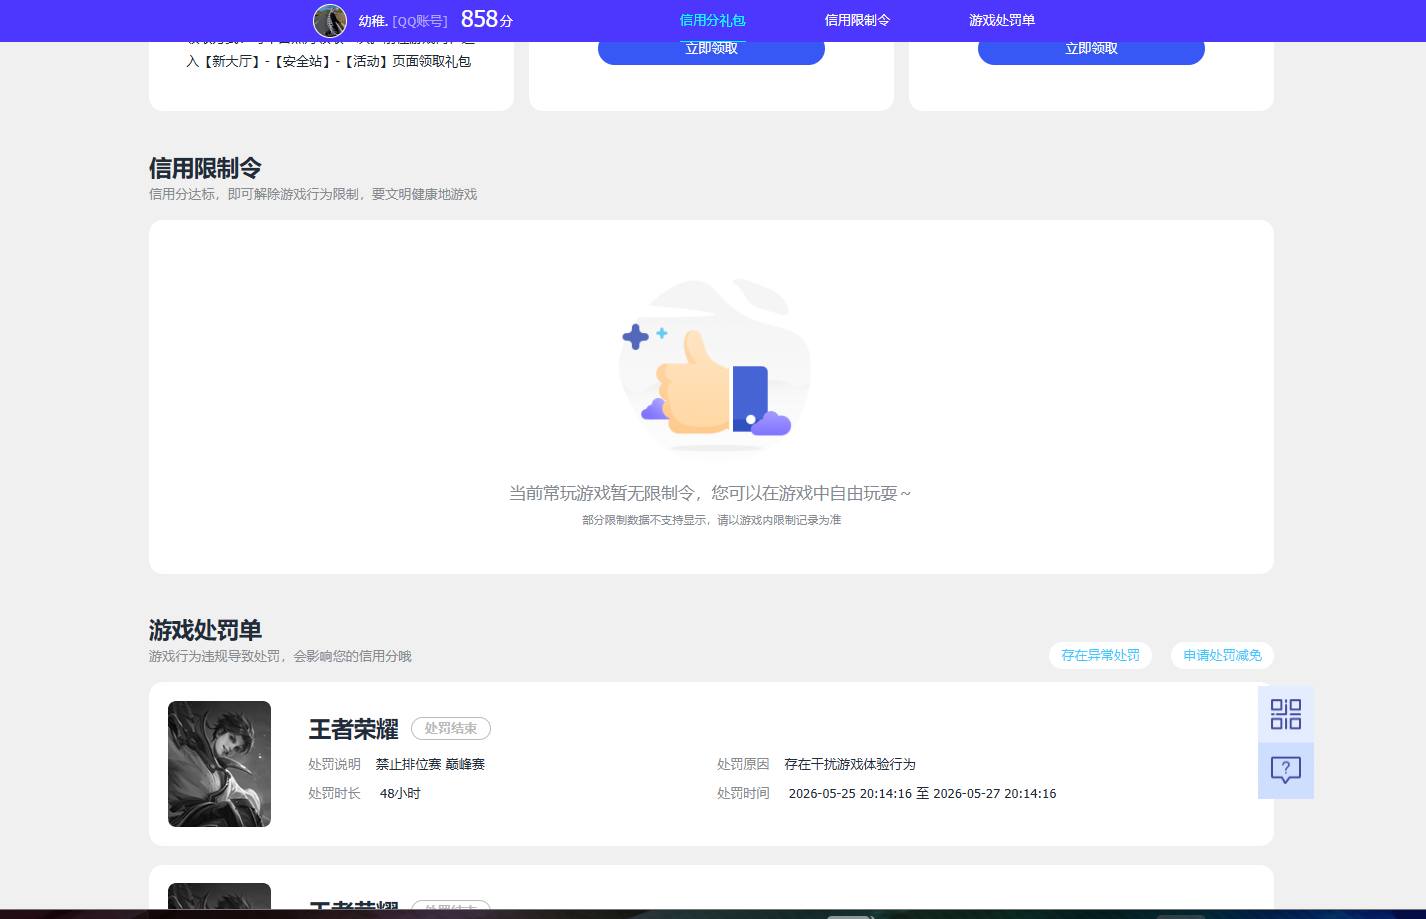Image resolution: width=1426 pixels, height=919 pixels.
Task: Click the 当前常玩游戏暂无限制令 message
Action: coord(710,493)
